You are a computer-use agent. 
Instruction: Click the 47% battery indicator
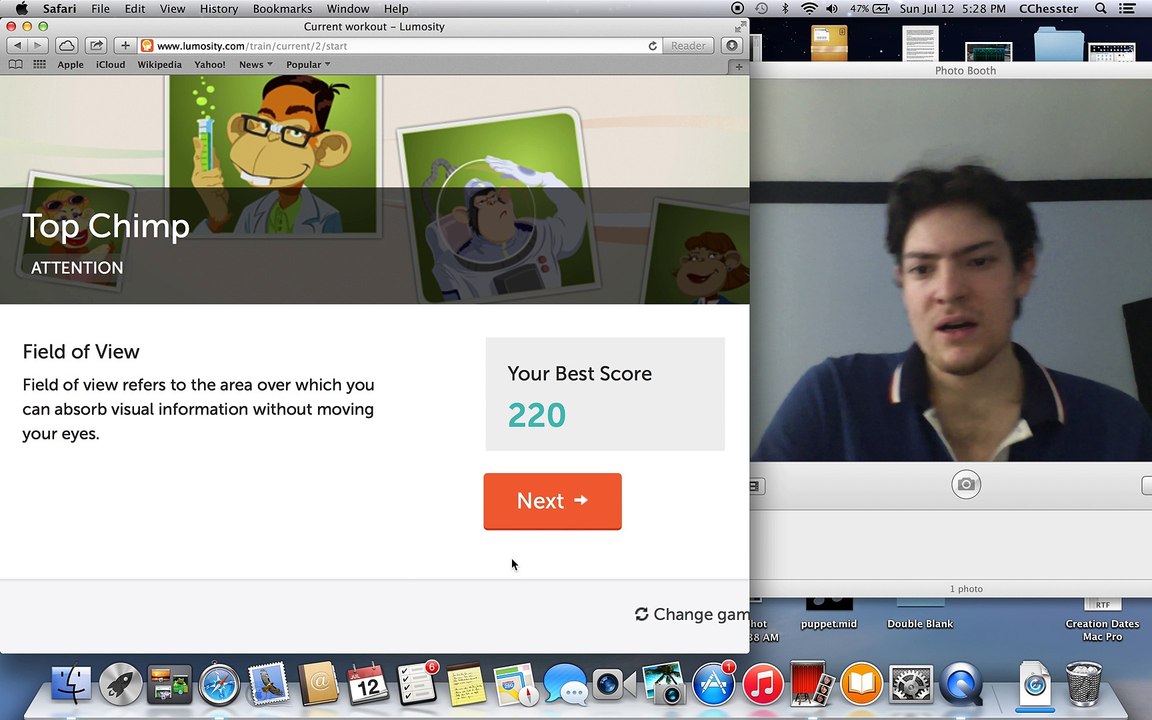coord(870,9)
